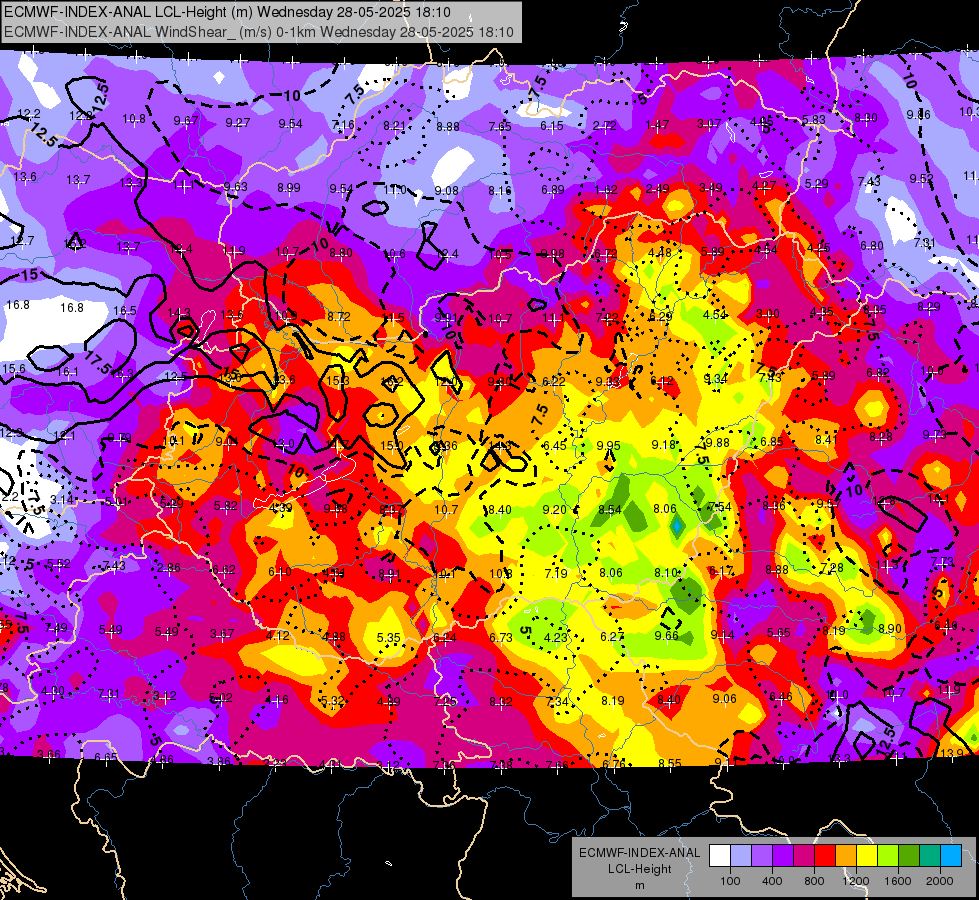Screen dimensions: 979x900
Task: Click the grid value '4.48'
Action: tap(660, 252)
